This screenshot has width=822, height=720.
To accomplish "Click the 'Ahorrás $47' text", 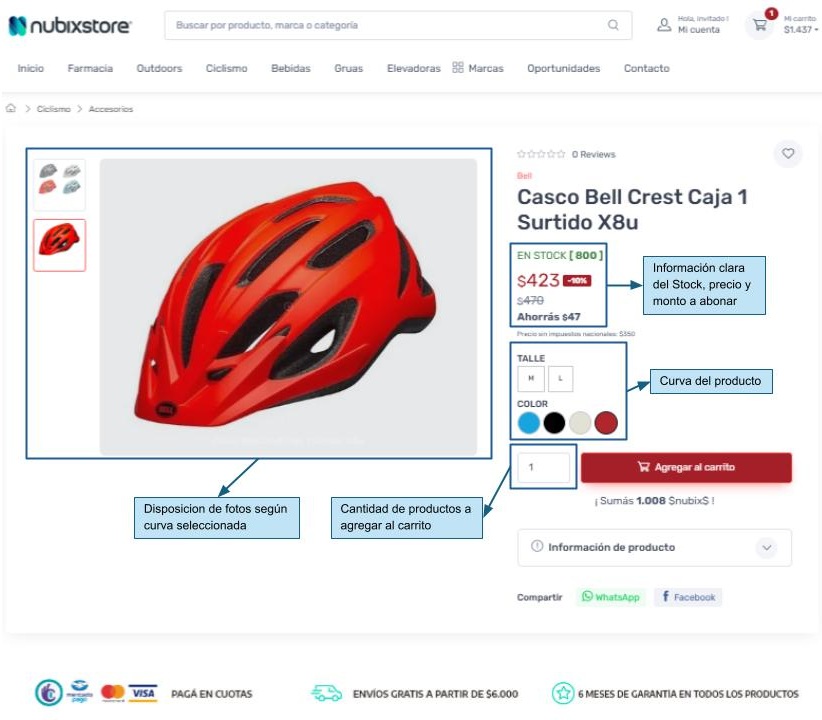I will pyautogui.click(x=548, y=317).
